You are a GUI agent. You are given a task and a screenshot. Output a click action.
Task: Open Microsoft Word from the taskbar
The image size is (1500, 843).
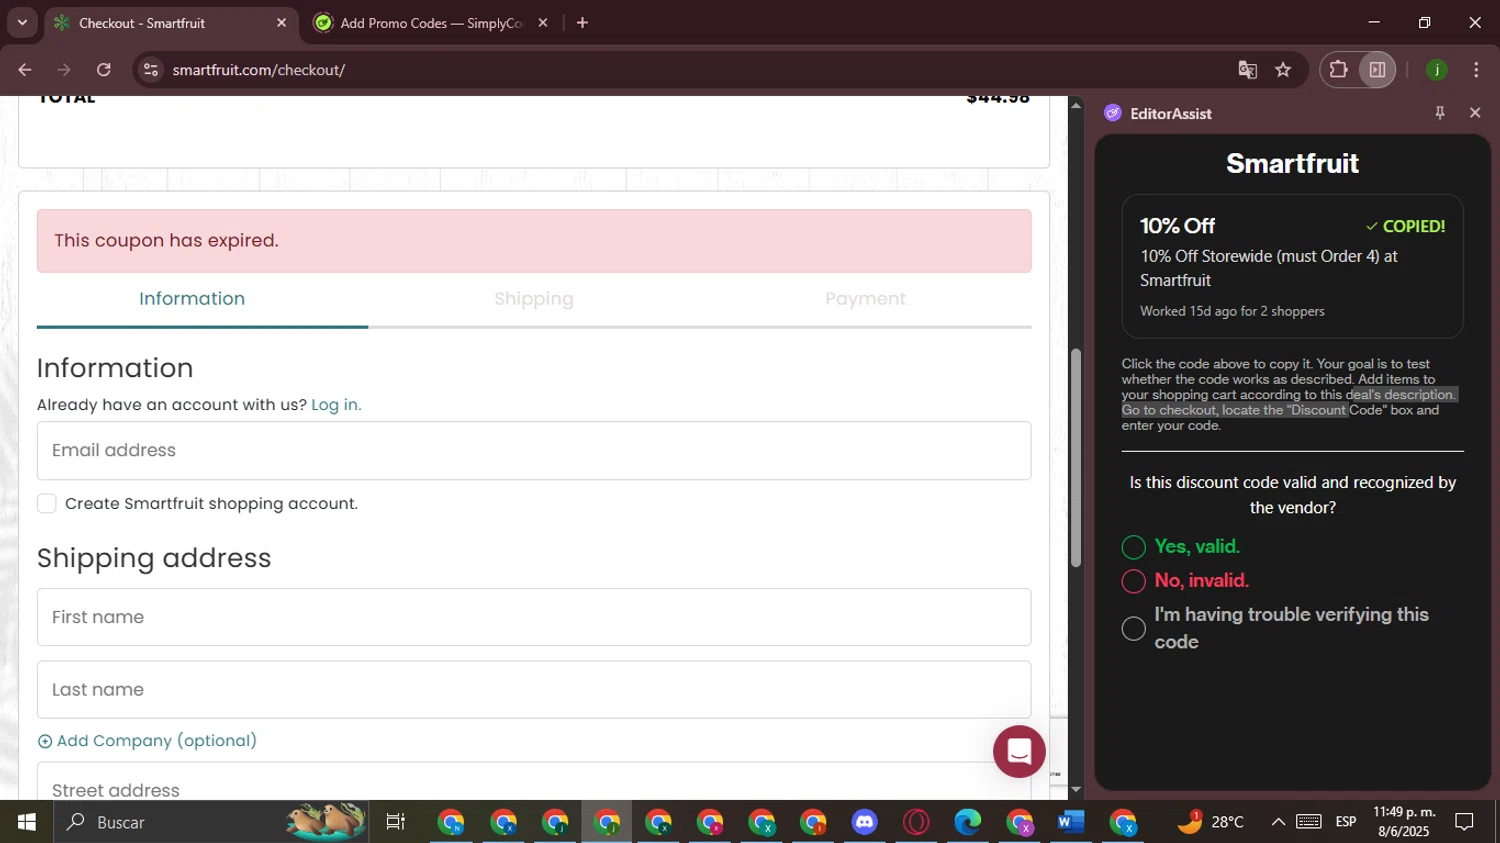(1070, 822)
